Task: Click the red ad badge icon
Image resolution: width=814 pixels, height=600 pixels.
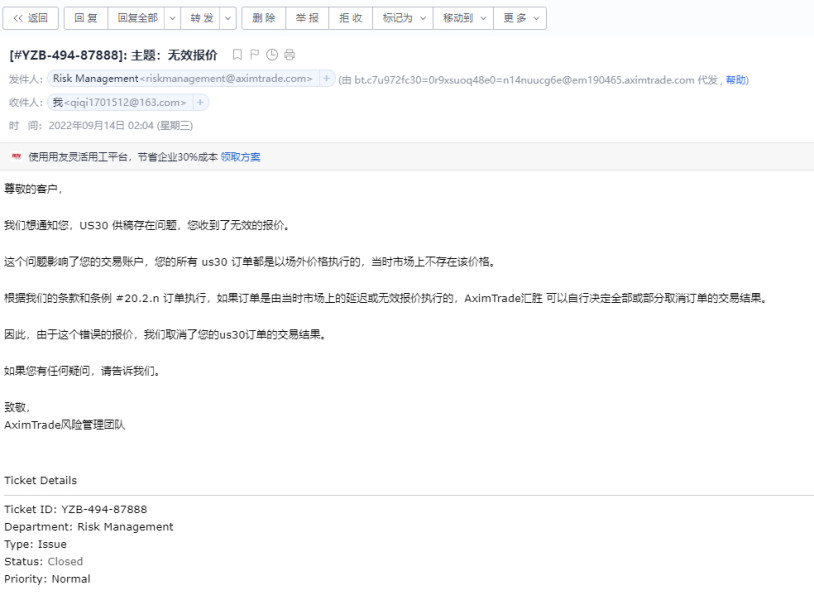Action: (x=17, y=156)
